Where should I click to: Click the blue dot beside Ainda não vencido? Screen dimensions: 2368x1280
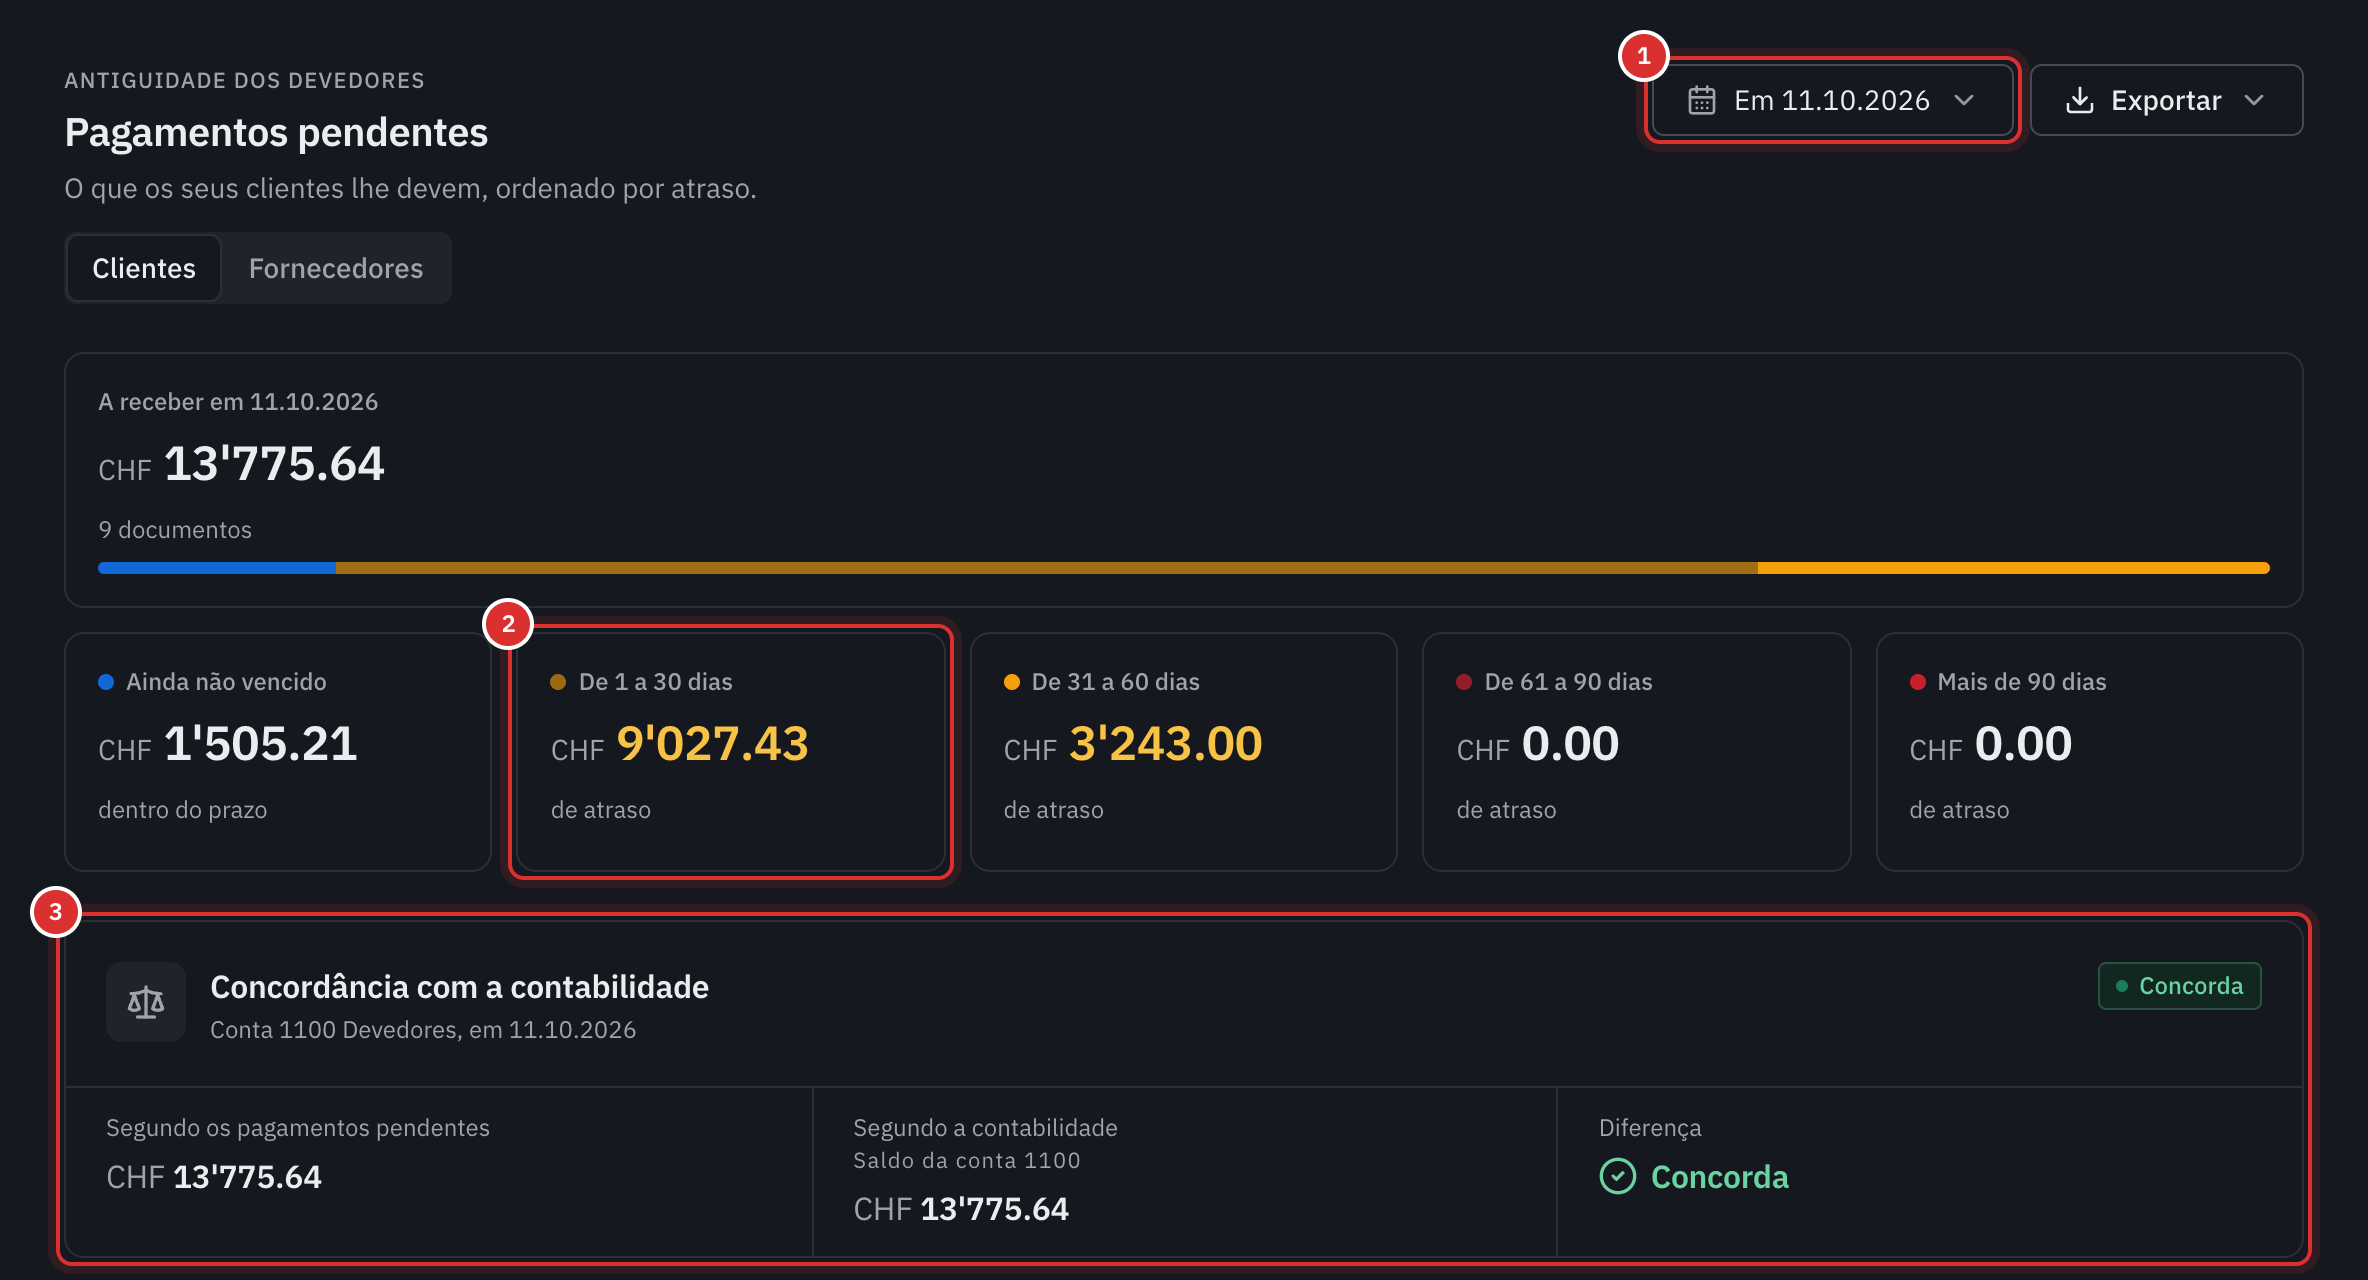[106, 682]
